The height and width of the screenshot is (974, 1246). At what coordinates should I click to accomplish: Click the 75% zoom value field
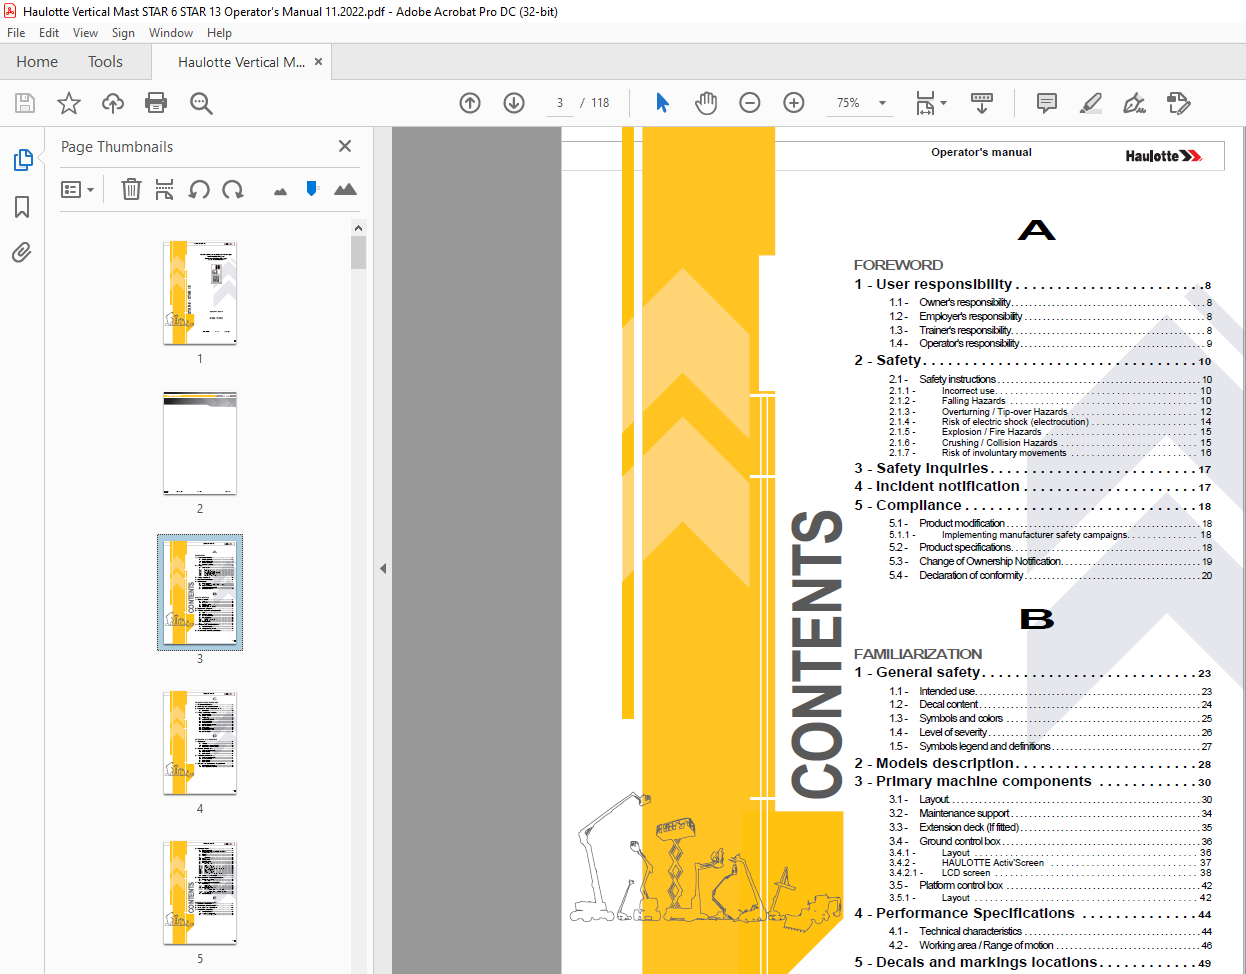[x=848, y=103]
